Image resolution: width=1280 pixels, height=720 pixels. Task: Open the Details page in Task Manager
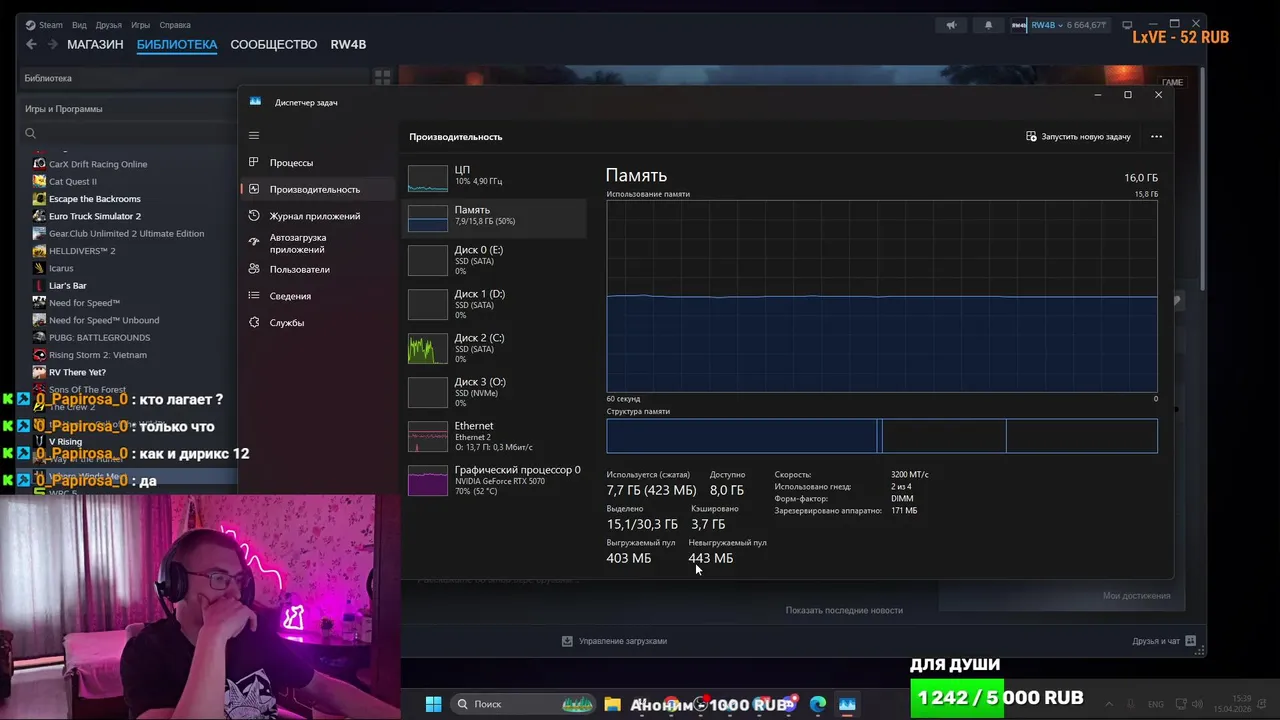290,296
